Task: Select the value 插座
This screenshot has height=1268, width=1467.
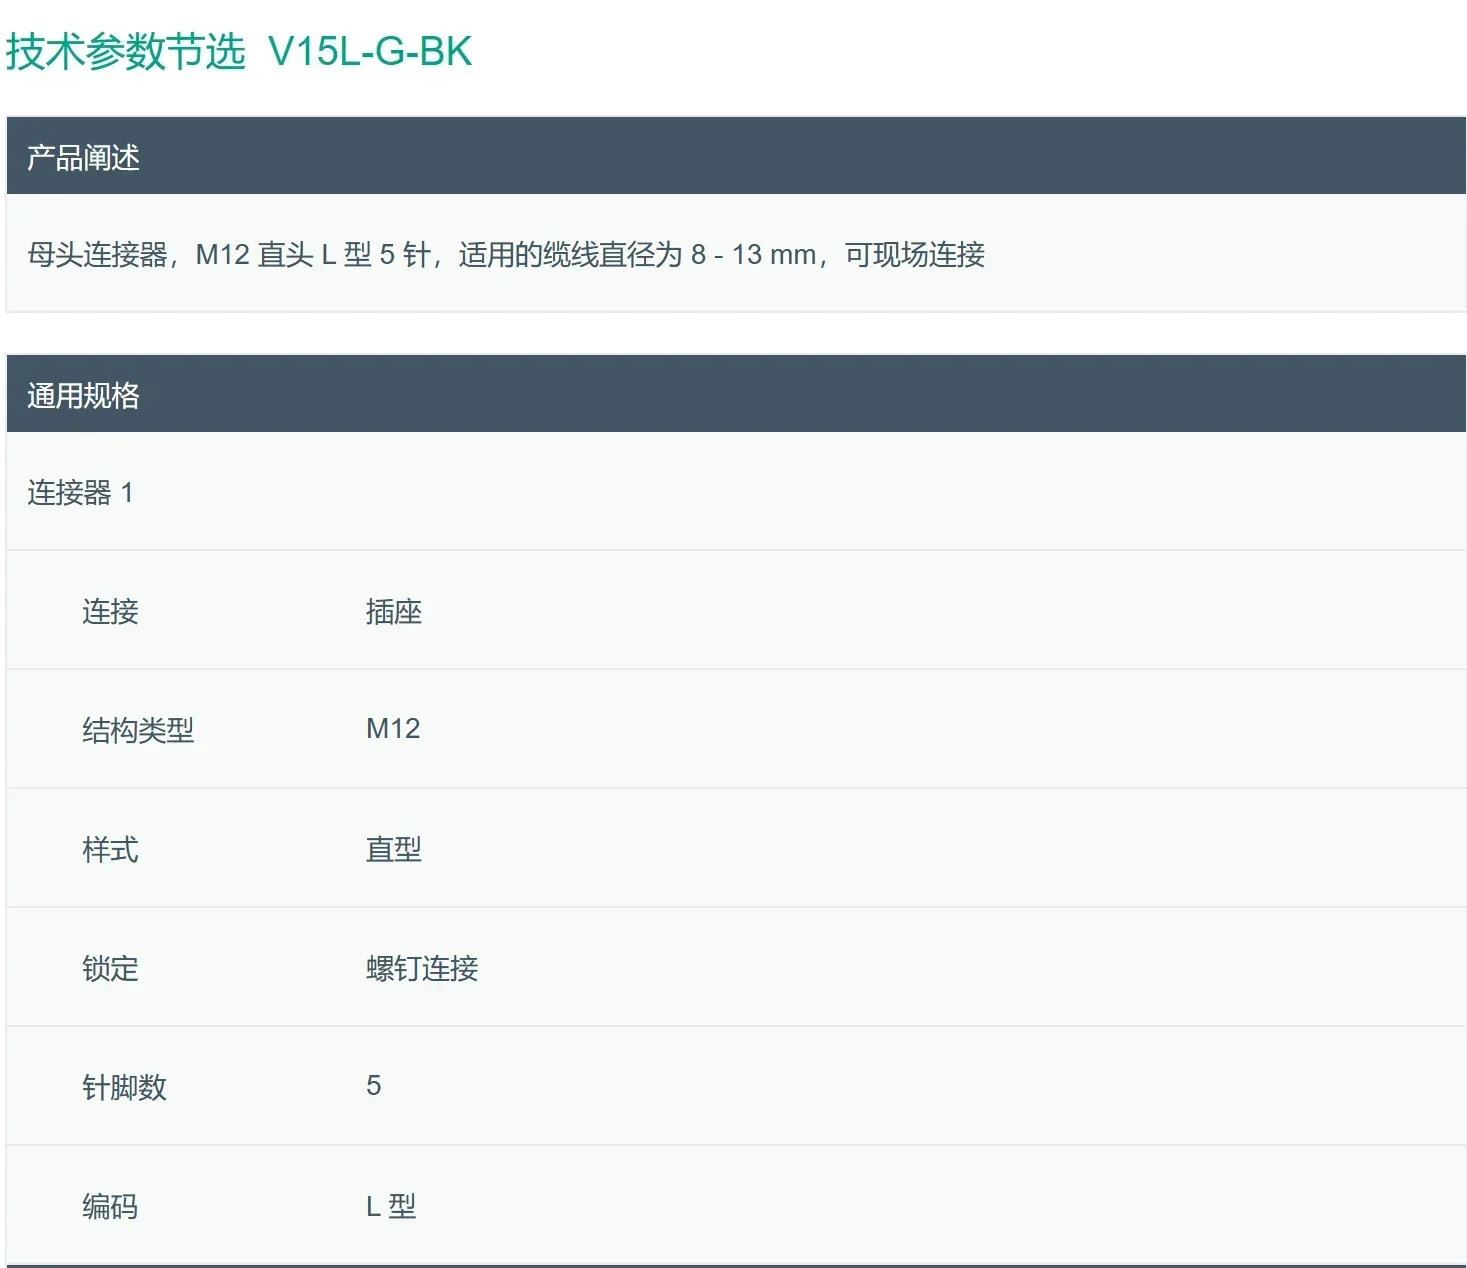Action: click(394, 611)
